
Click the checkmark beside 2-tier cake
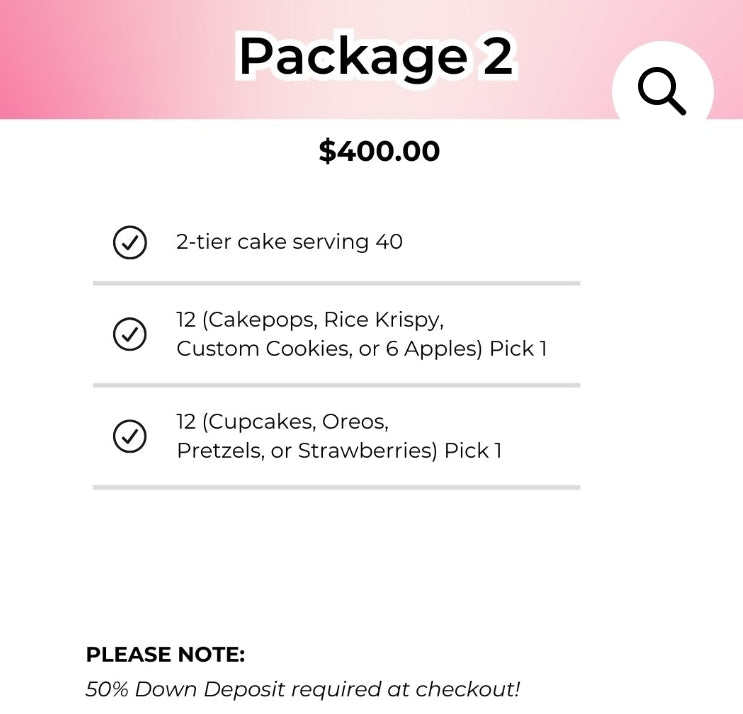[x=130, y=242]
